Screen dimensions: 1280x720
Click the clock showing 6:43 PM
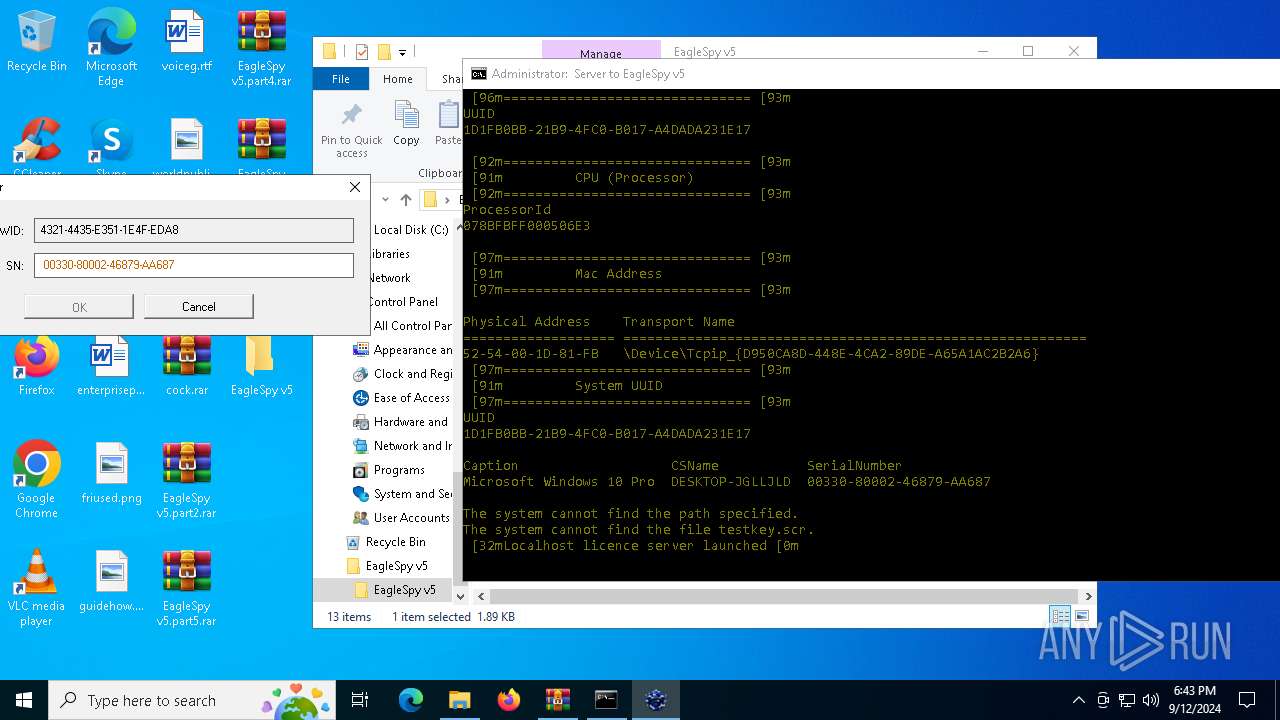click(x=1195, y=691)
